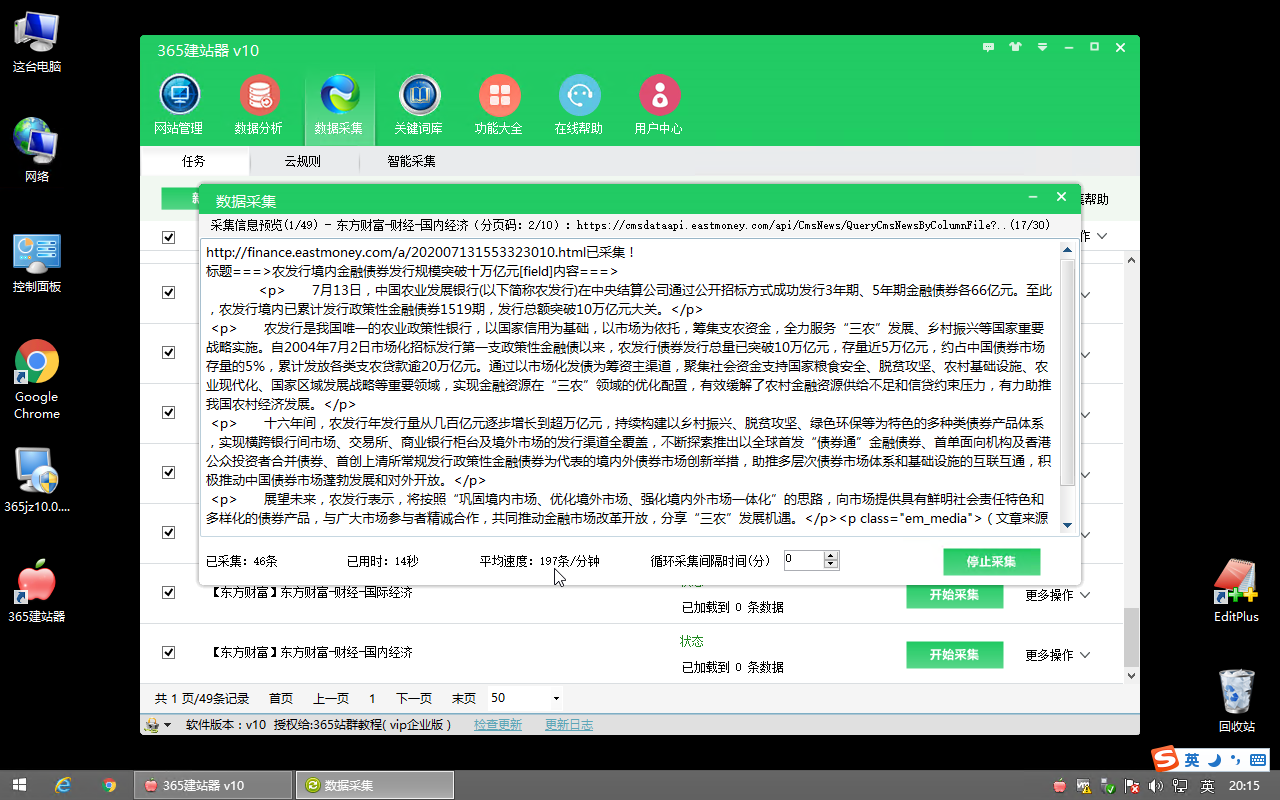Switch to the 数据采集 taskbar window

click(x=376, y=785)
